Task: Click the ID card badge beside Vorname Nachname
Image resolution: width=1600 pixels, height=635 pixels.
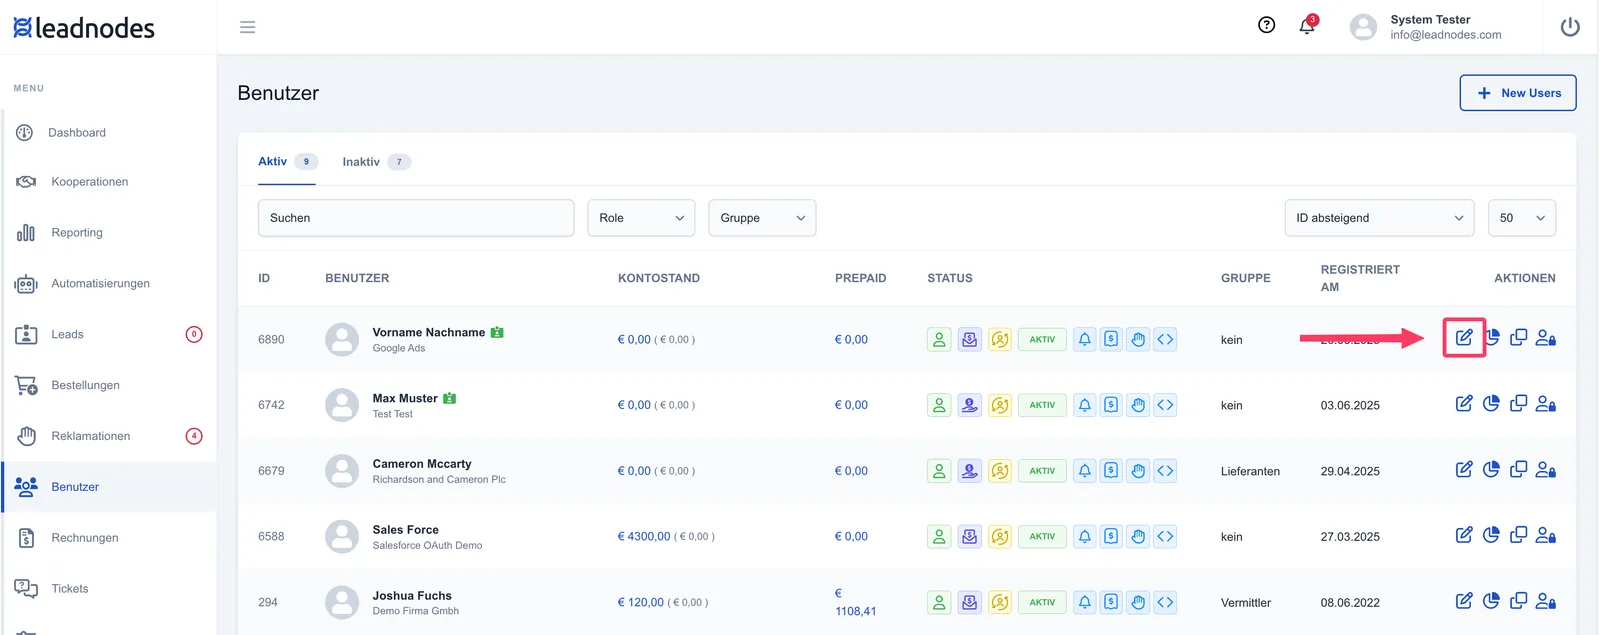Action: point(497,332)
